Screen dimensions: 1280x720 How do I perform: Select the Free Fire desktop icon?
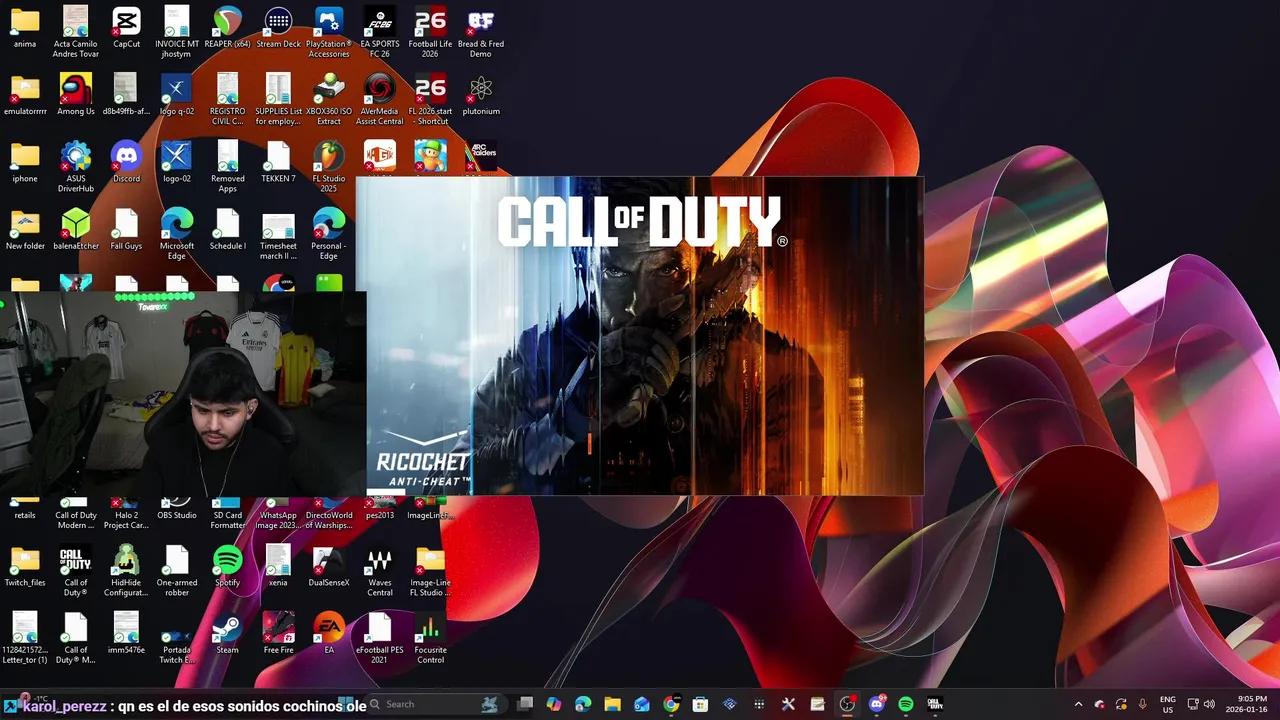point(278,633)
